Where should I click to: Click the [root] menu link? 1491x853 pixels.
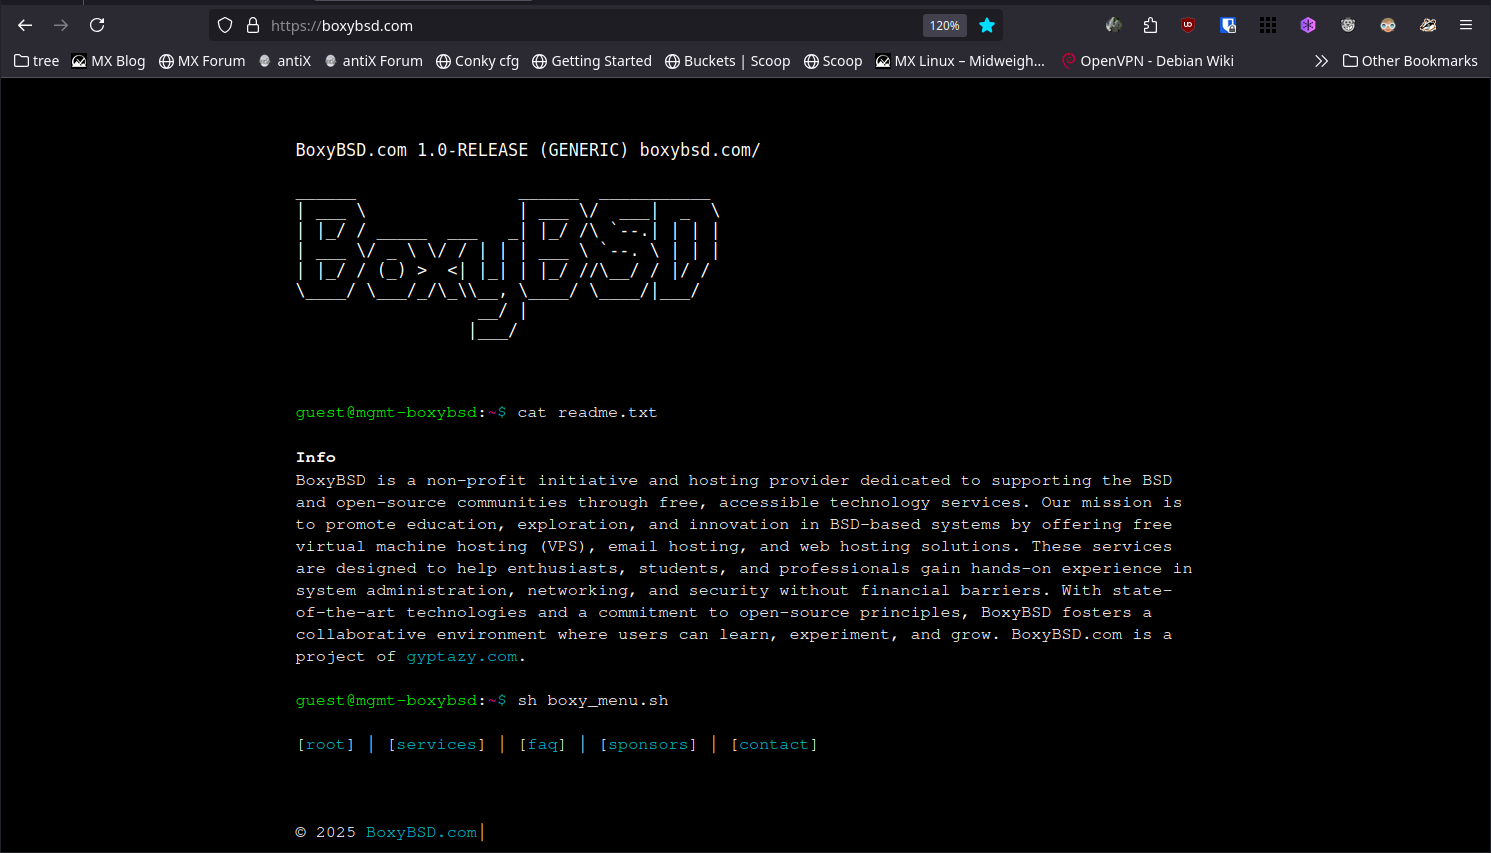[x=326, y=745]
